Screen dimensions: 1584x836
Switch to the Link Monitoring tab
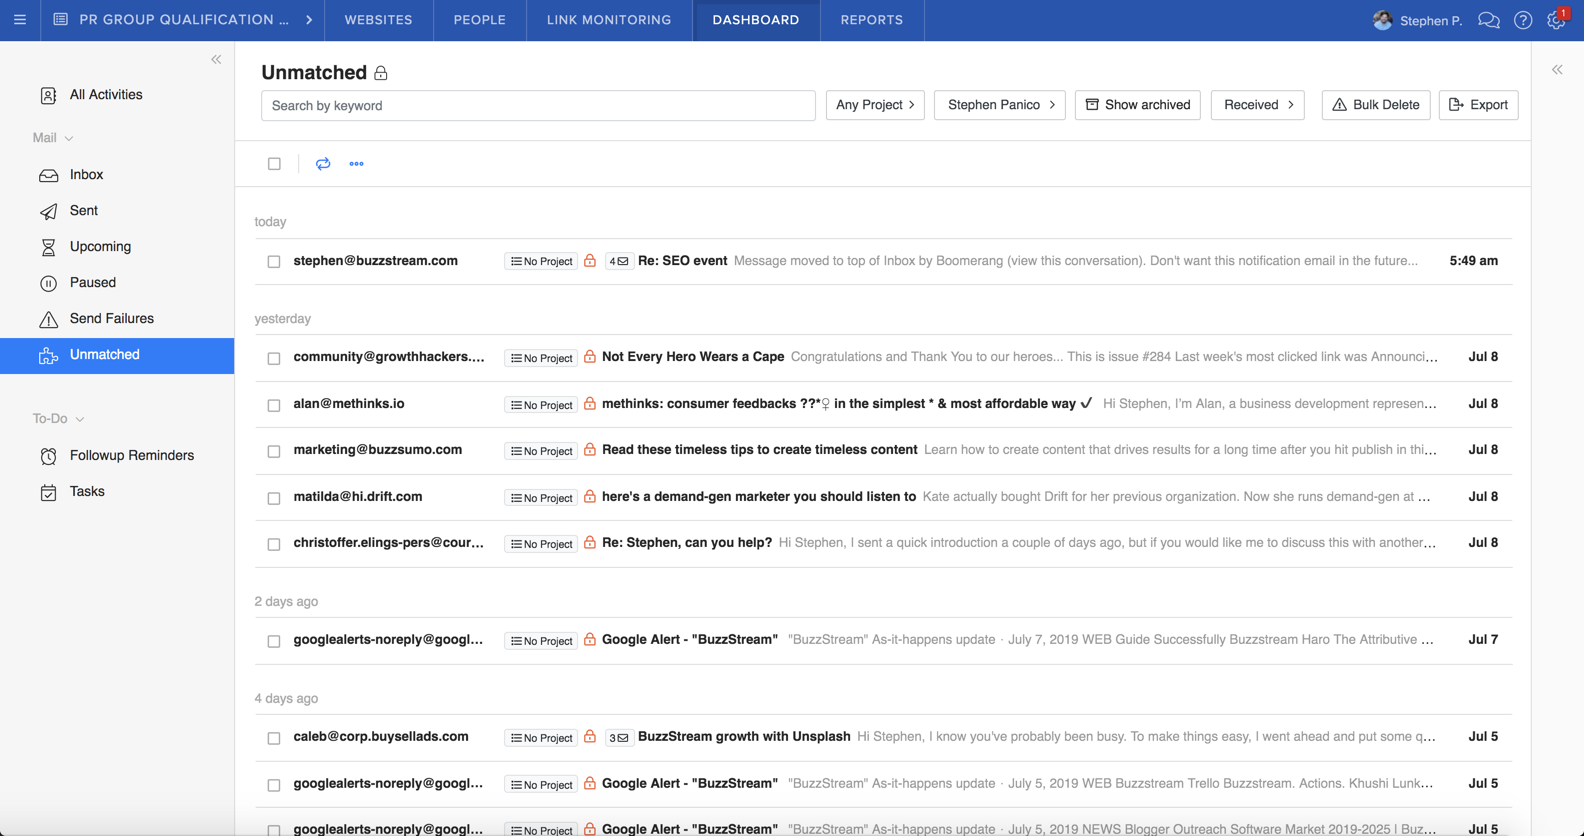point(609,20)
